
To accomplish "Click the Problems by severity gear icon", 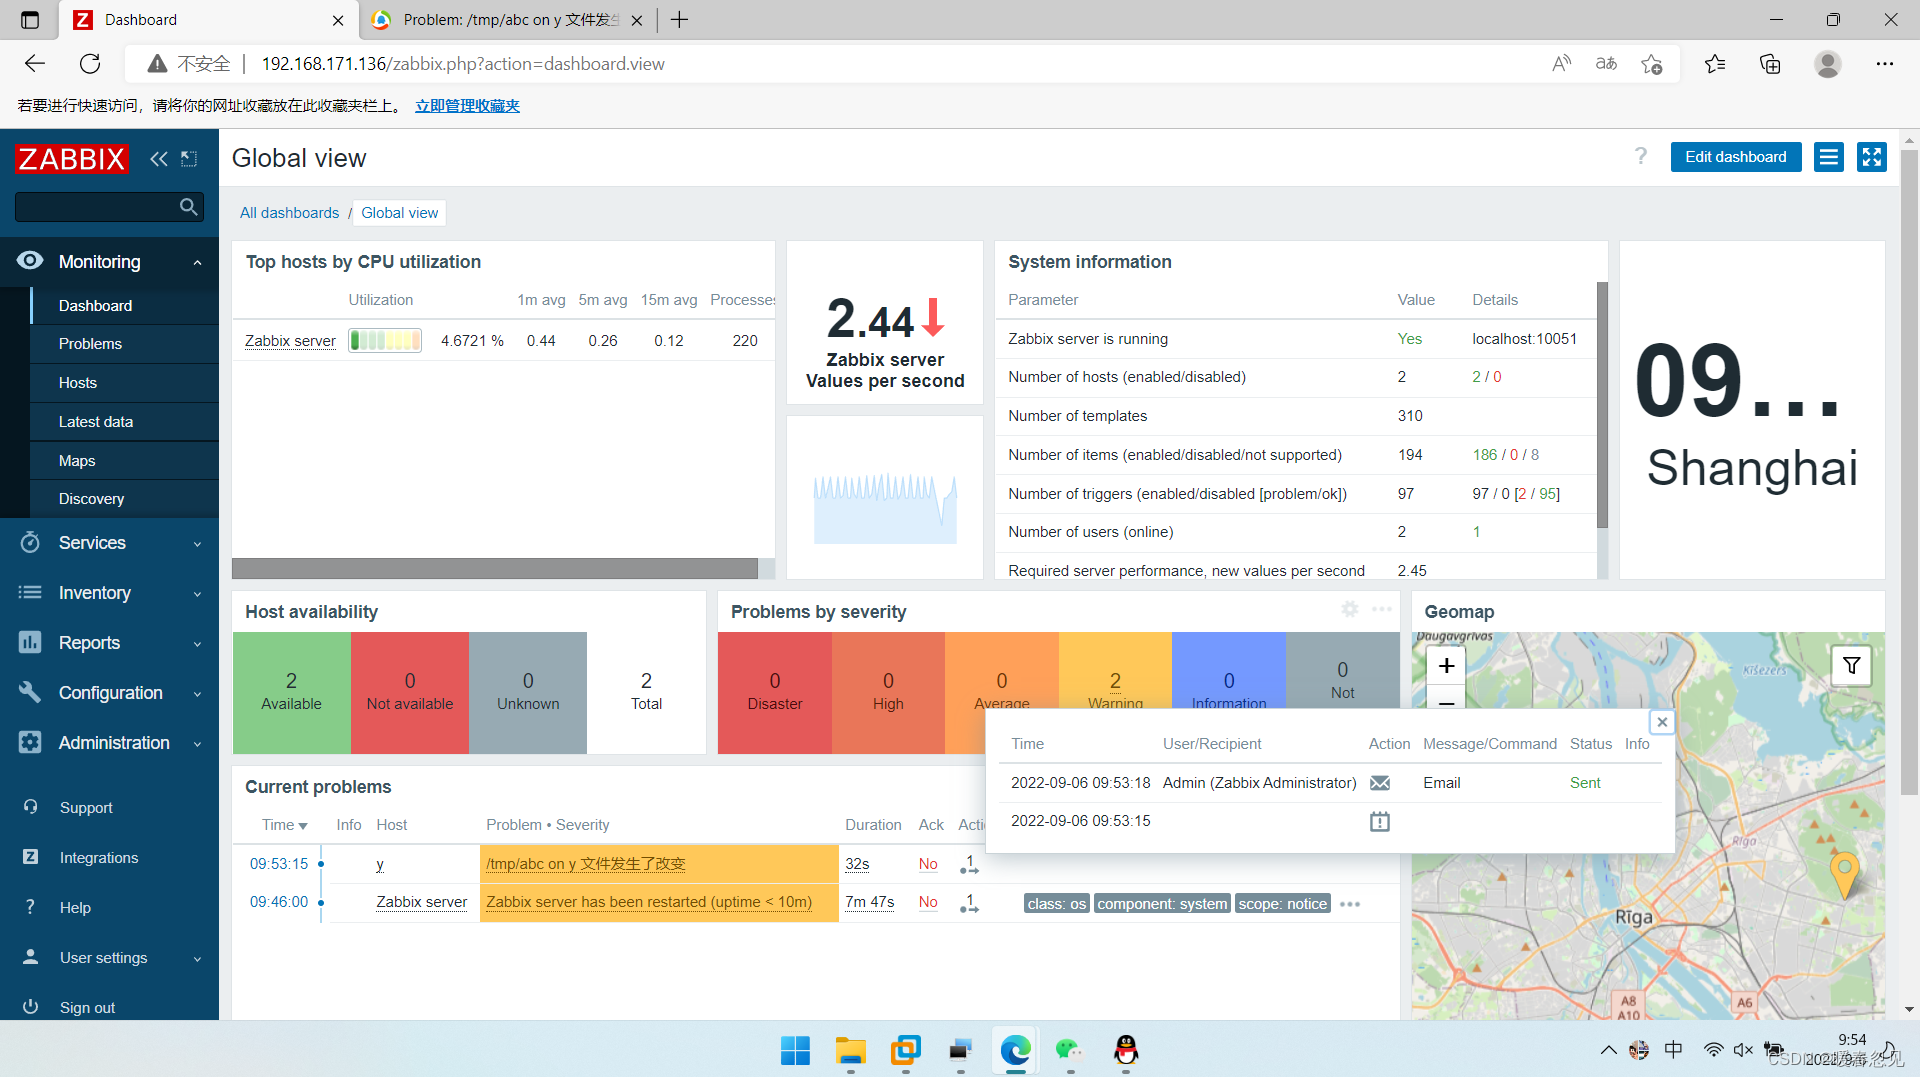I will (x=1350, y=609).
